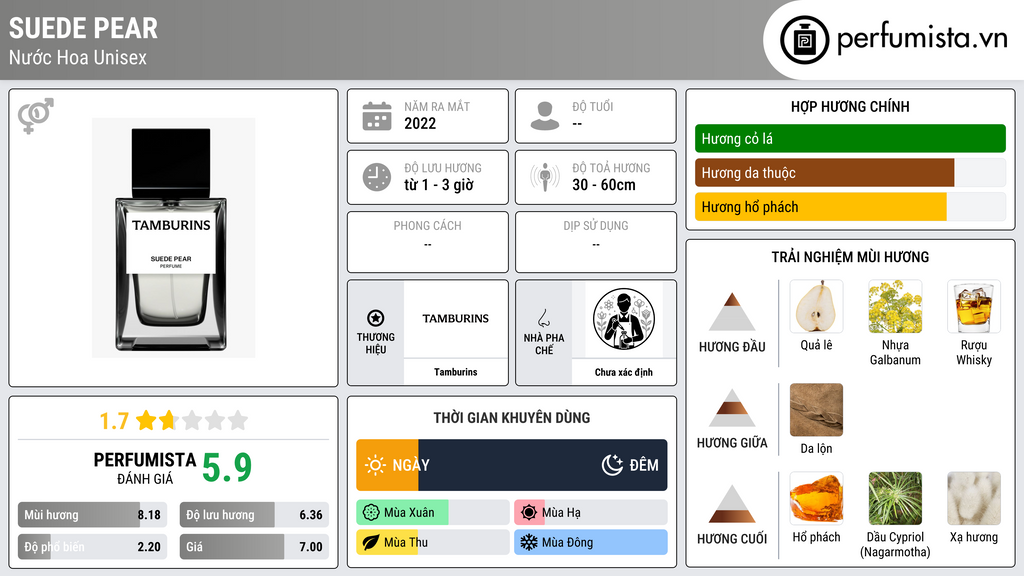Click the Mùa Xuân season label
Image resolution: width=1024 pixels, height=576 pixels.
pos(409,513)
